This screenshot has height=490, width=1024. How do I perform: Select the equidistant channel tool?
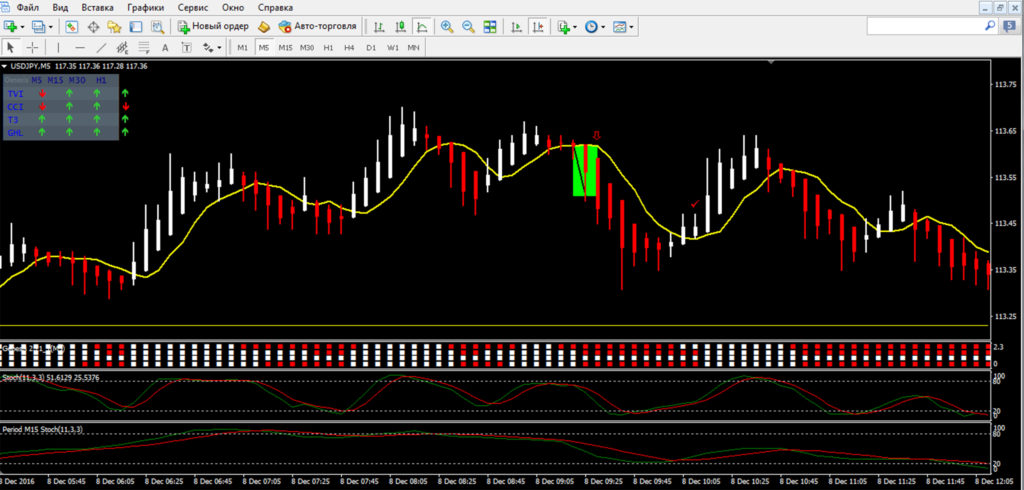pyautogui.click(x=122, y=48)
